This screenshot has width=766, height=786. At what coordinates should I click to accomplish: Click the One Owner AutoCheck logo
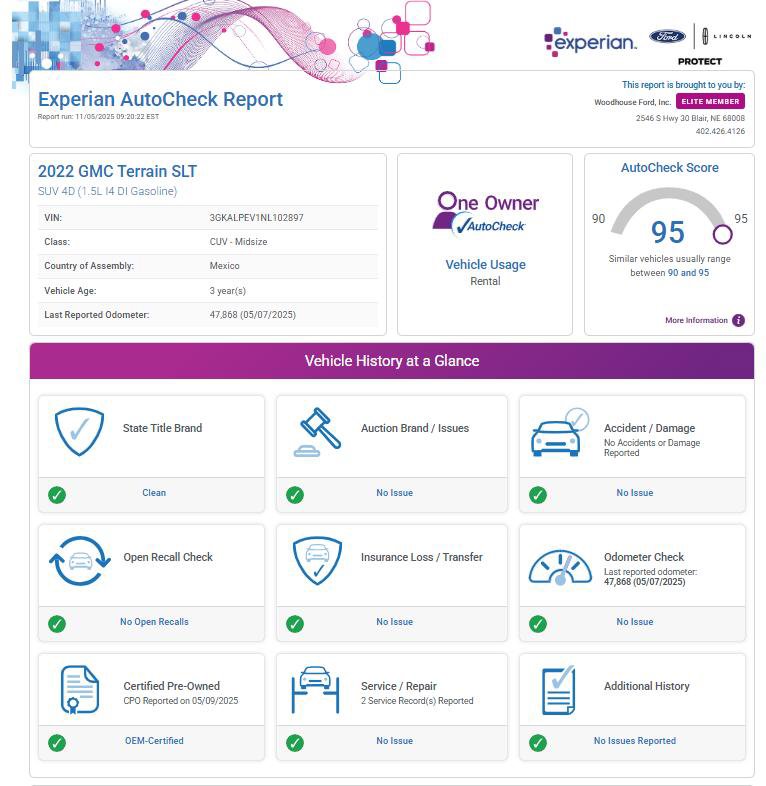pyautogui.click(x=485, y=213)
